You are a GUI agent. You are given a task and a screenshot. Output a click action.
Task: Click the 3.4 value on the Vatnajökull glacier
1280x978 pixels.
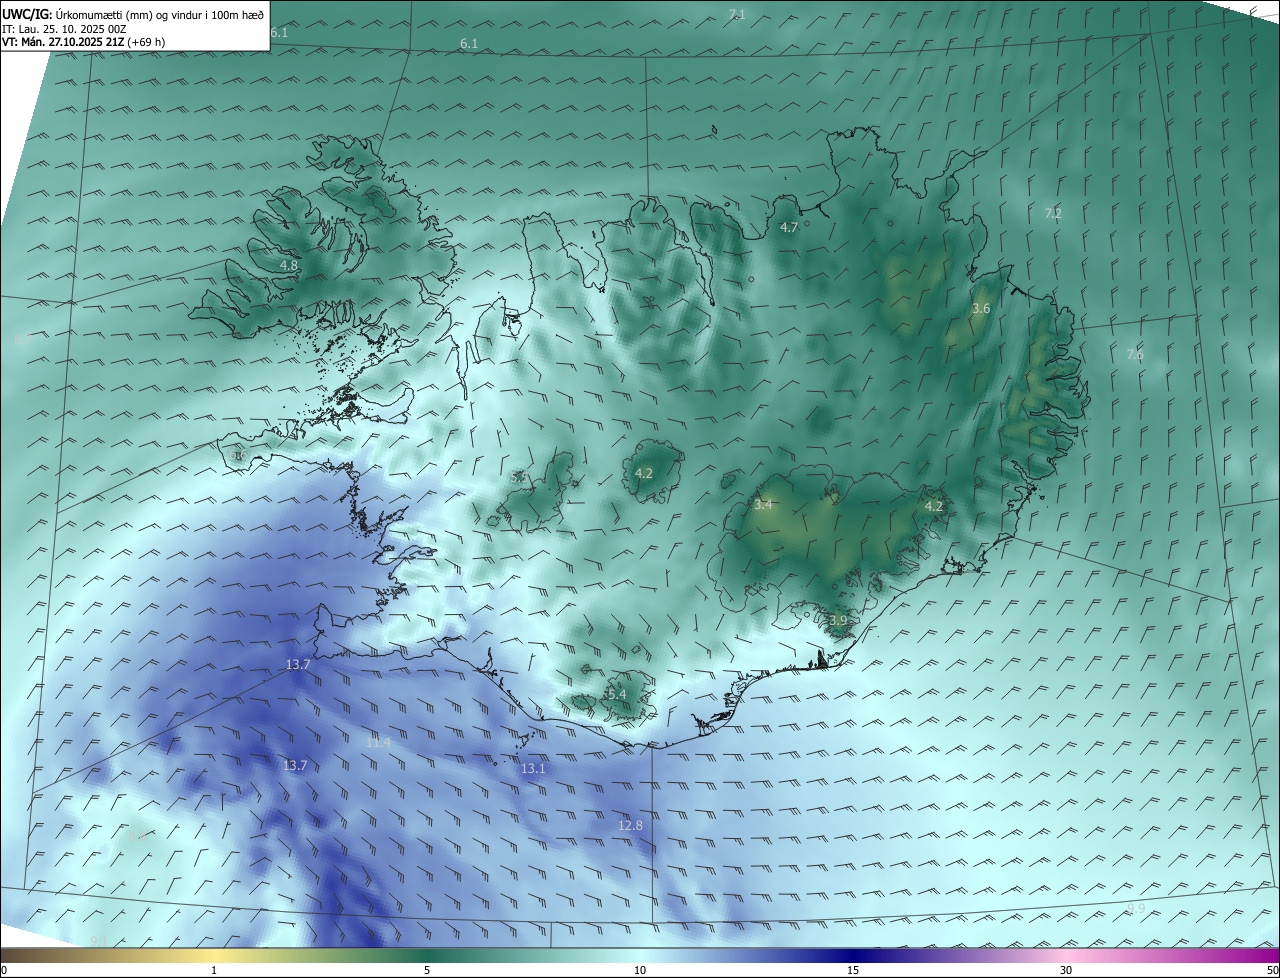tap(763, 505)
